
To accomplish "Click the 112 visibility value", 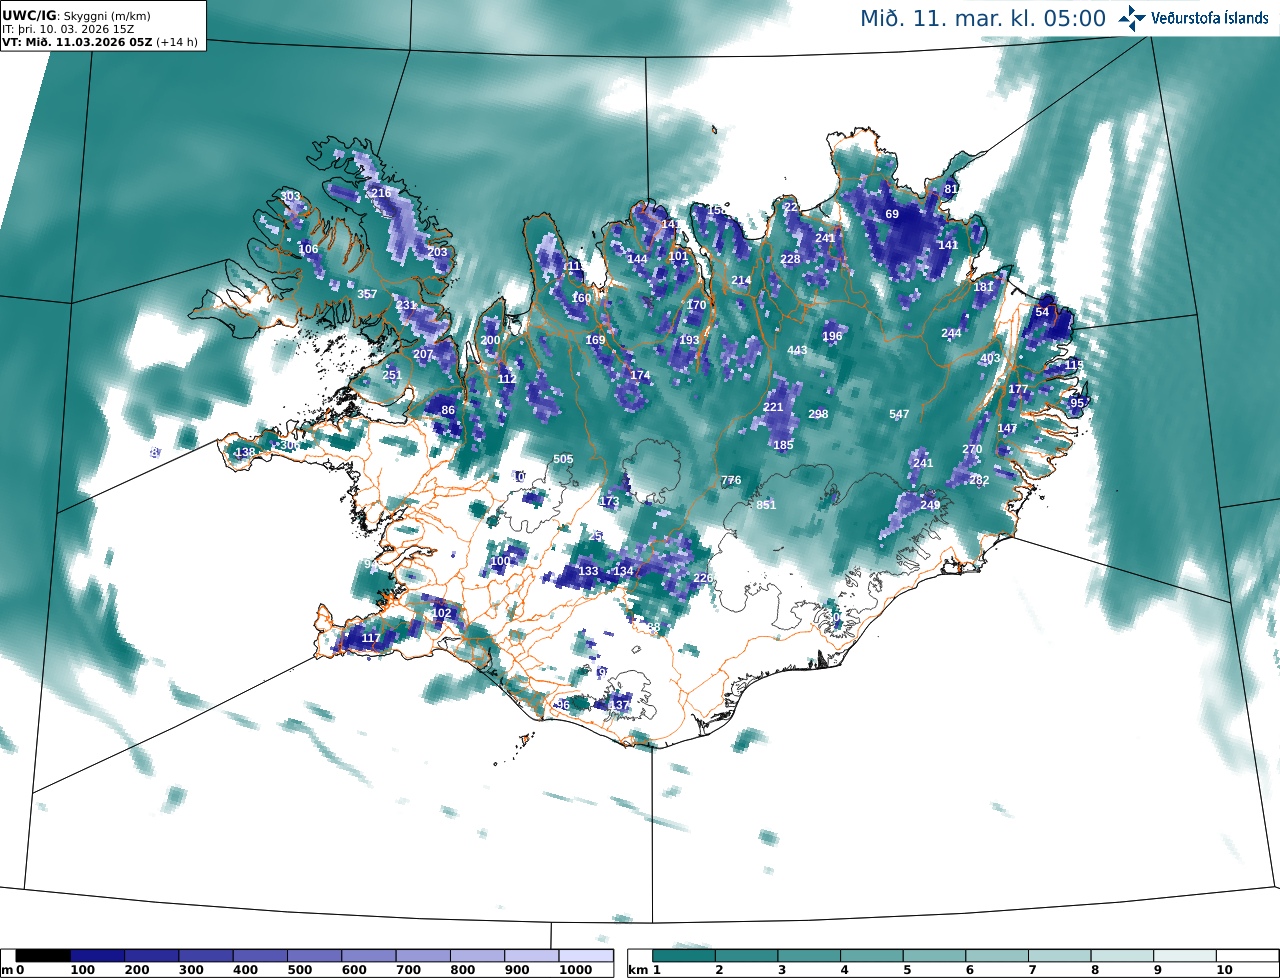I will pos(507,379).
